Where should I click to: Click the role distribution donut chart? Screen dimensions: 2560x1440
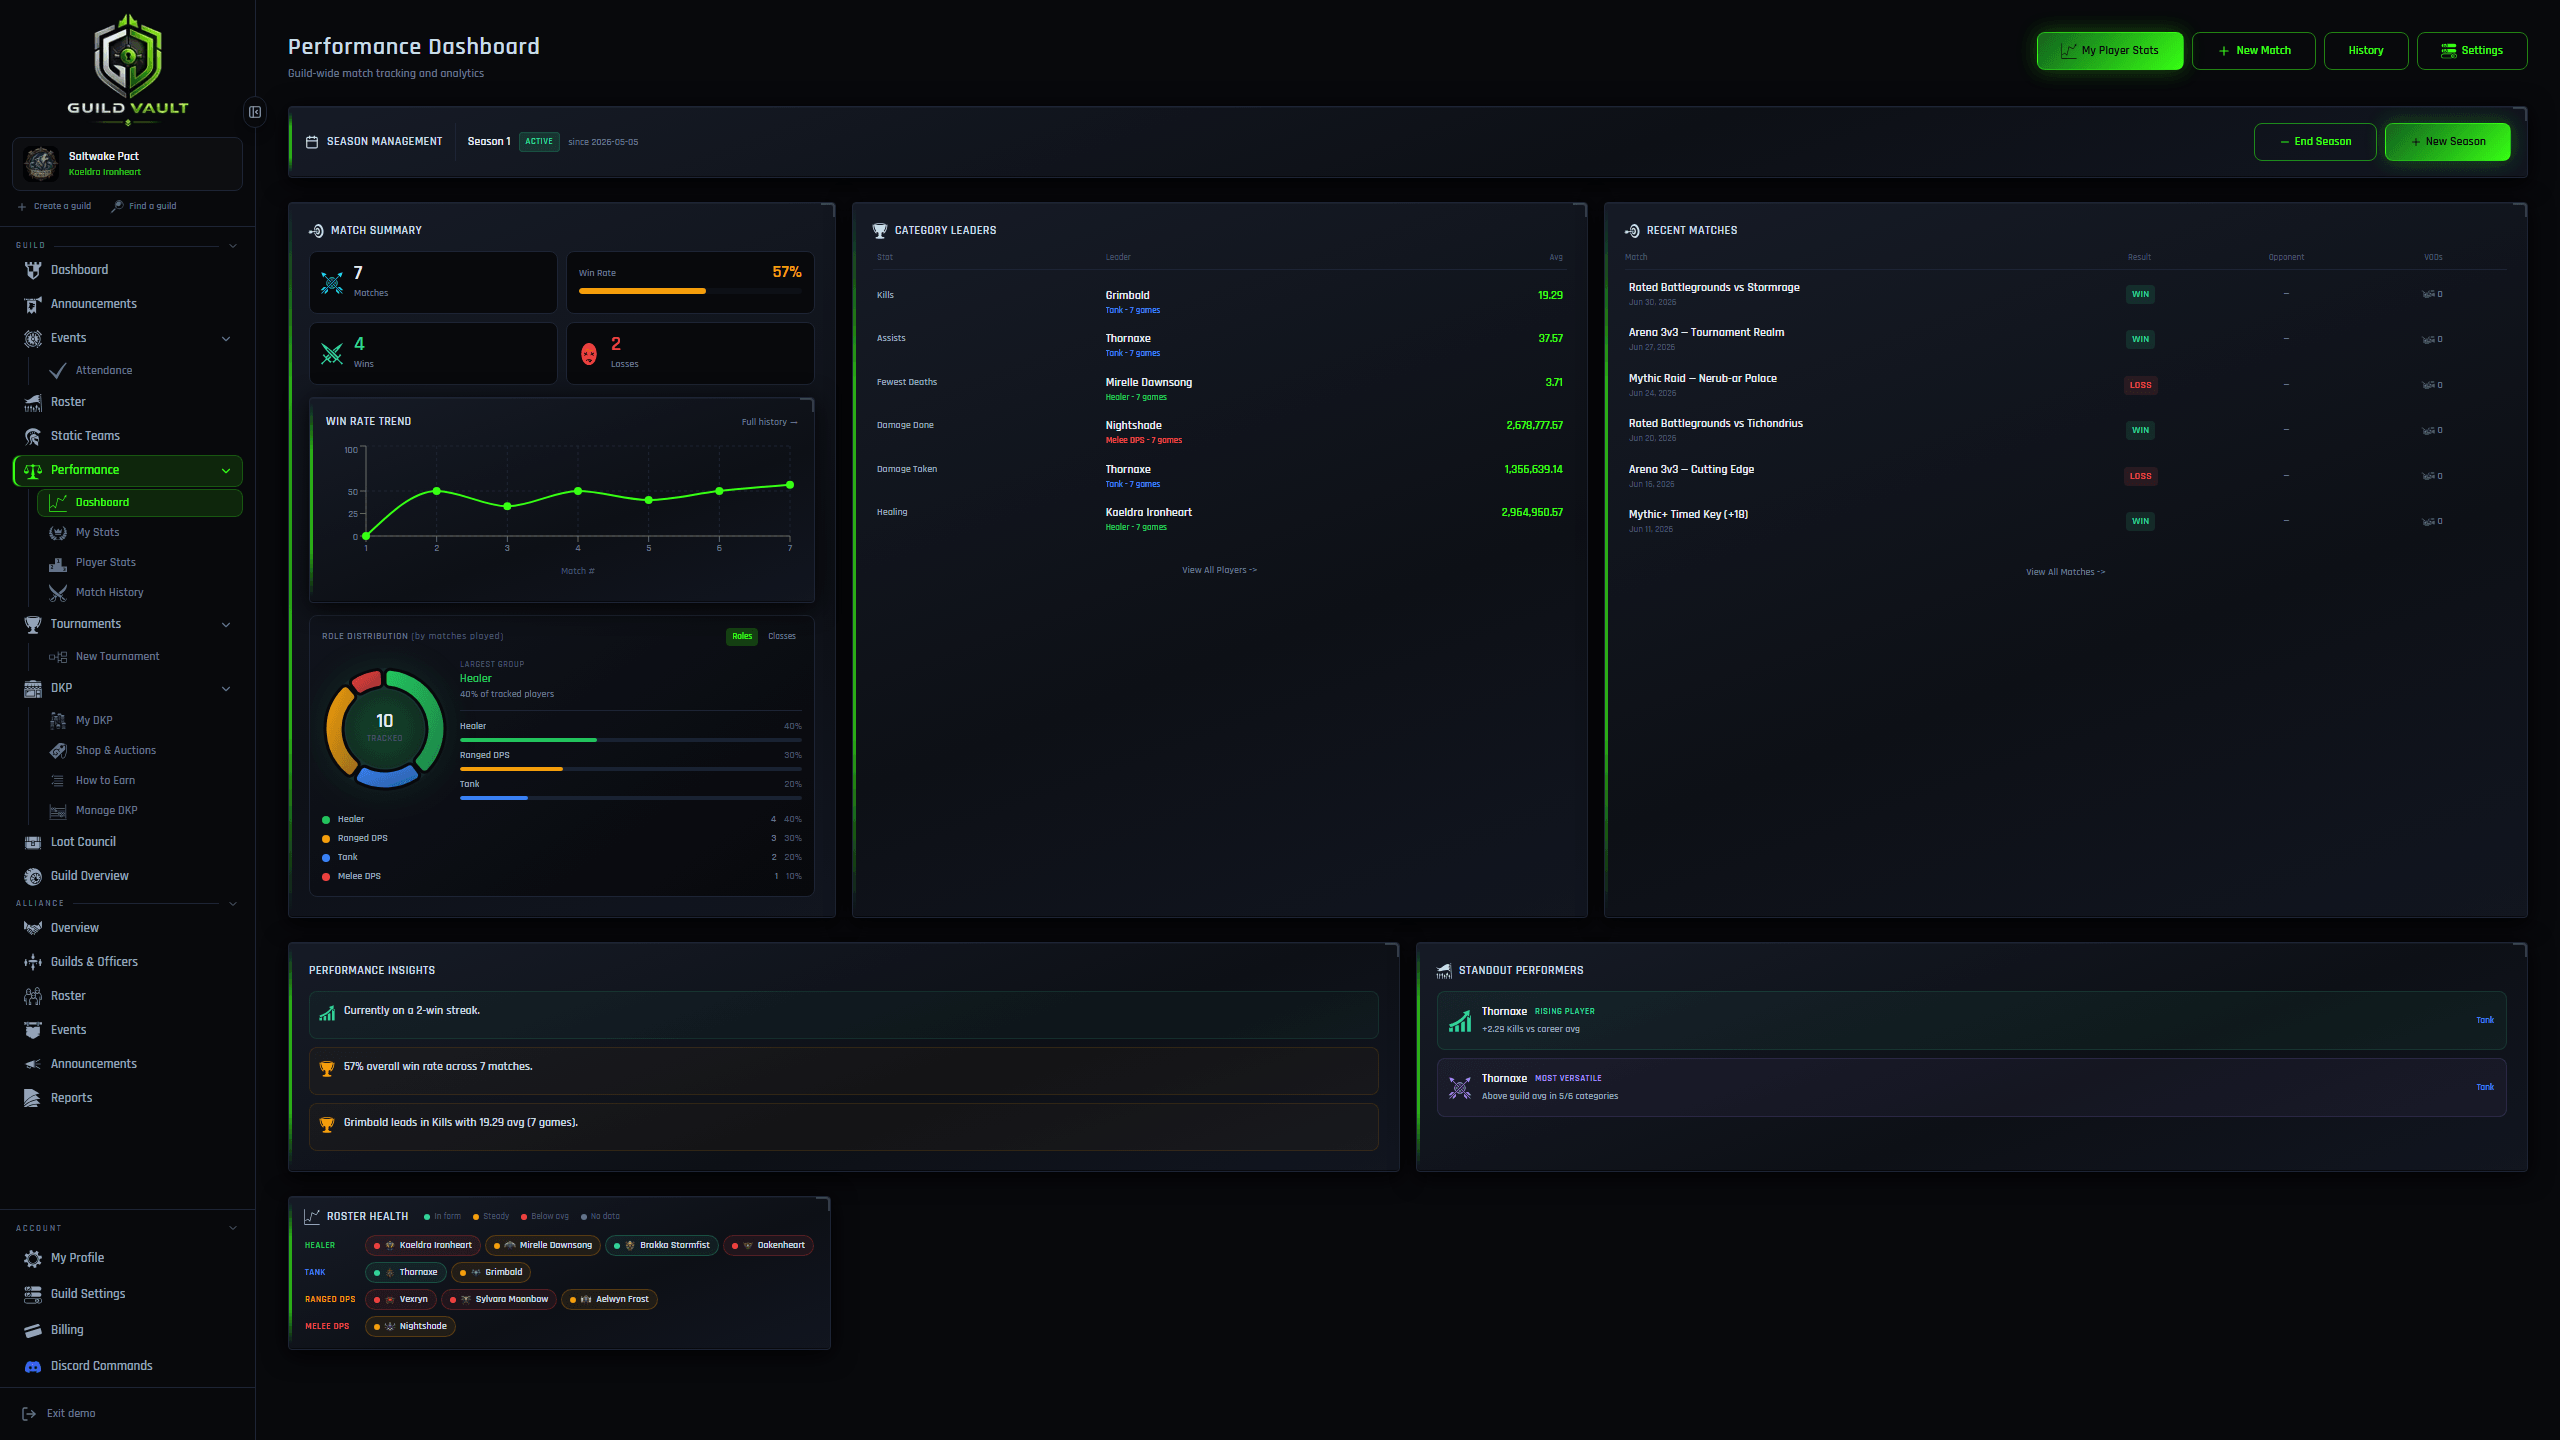tap(385, 728)
